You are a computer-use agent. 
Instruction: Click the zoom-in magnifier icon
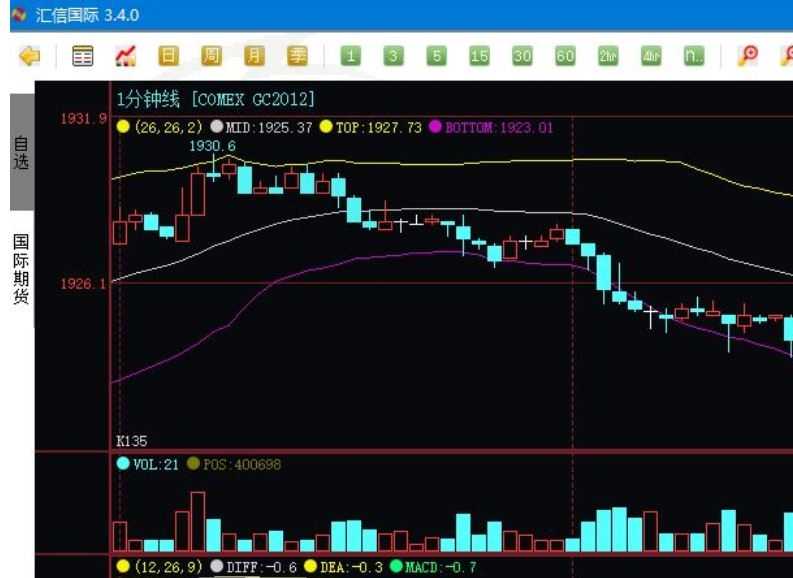(x=748, y=56)
